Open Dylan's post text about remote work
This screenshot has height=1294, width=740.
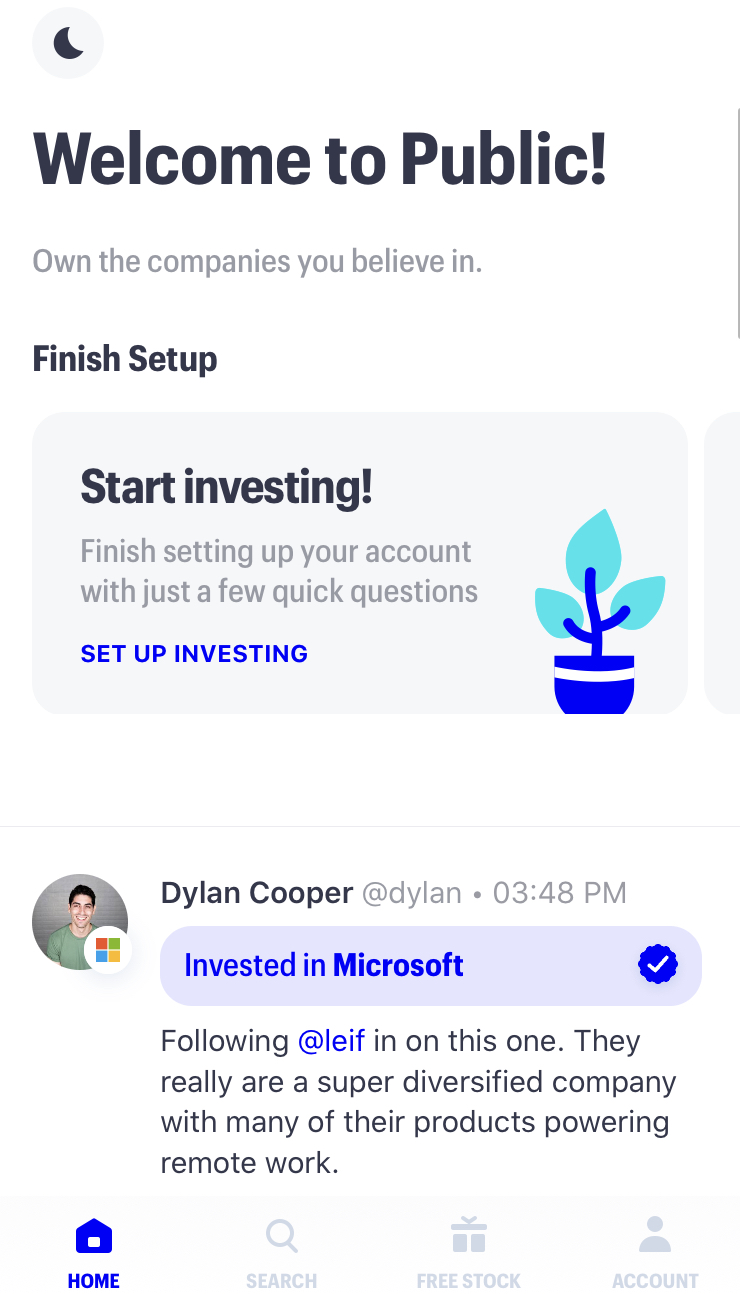click(x=418, y=1102)
